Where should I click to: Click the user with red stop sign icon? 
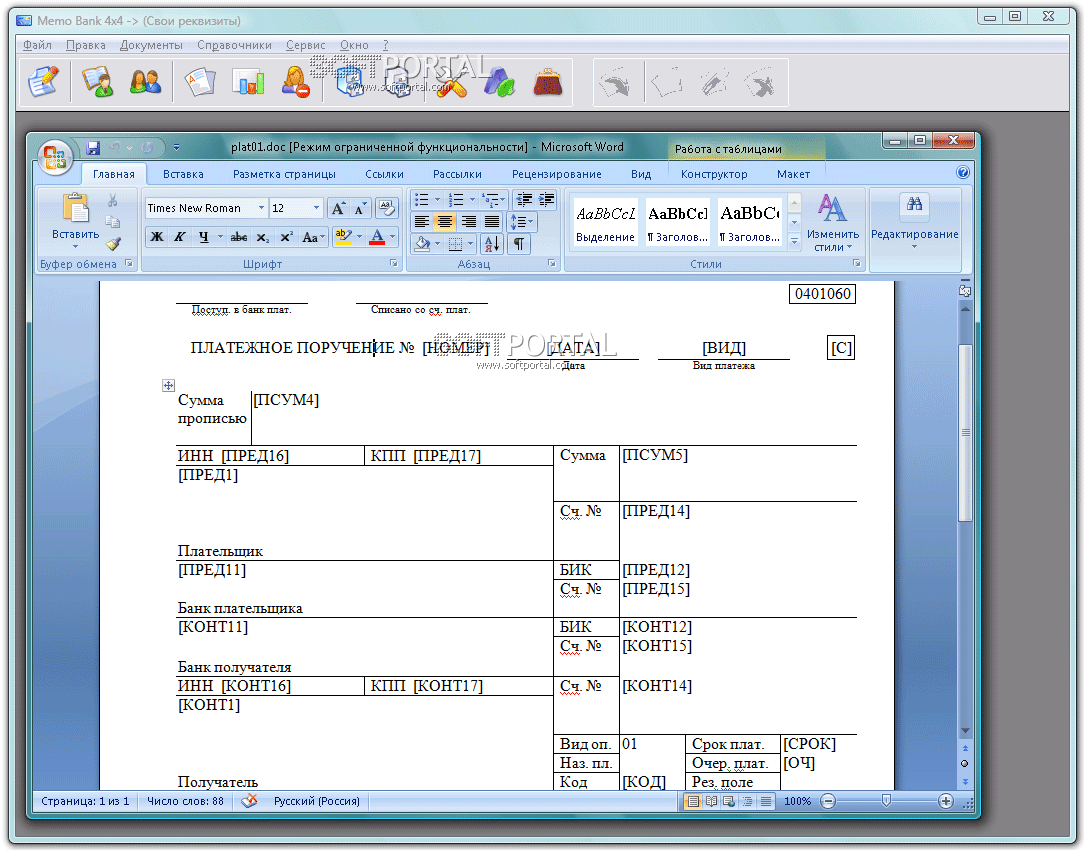point(296,82)
